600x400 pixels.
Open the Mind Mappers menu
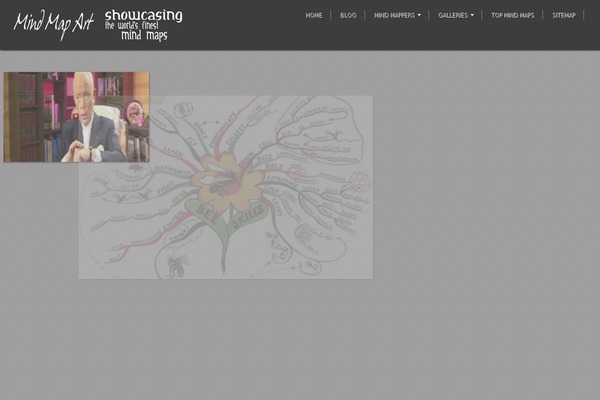[x=394, y=15]
